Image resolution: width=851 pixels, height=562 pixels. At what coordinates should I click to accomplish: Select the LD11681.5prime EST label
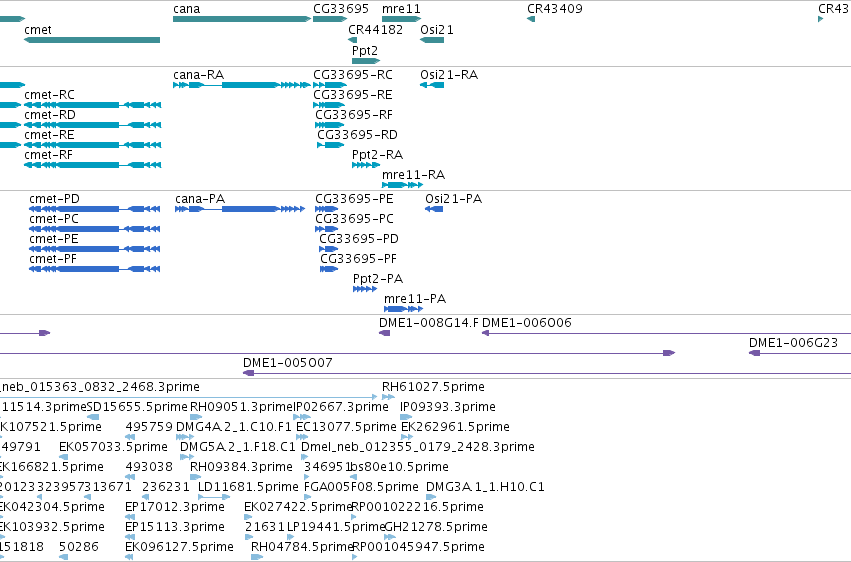(x=248, y=488)
